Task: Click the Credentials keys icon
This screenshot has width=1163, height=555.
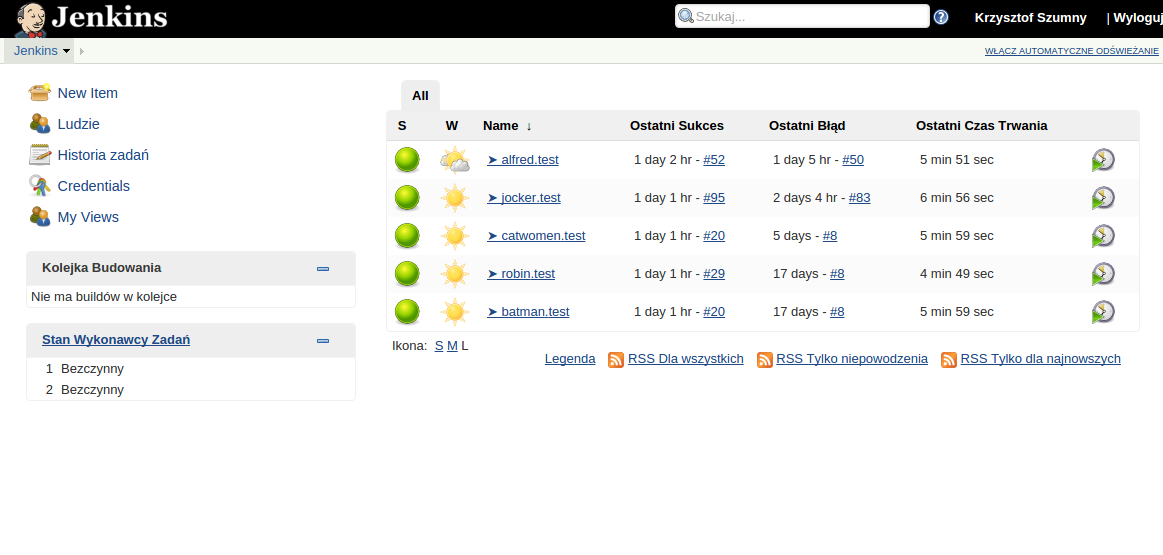Action: [39, 185]
